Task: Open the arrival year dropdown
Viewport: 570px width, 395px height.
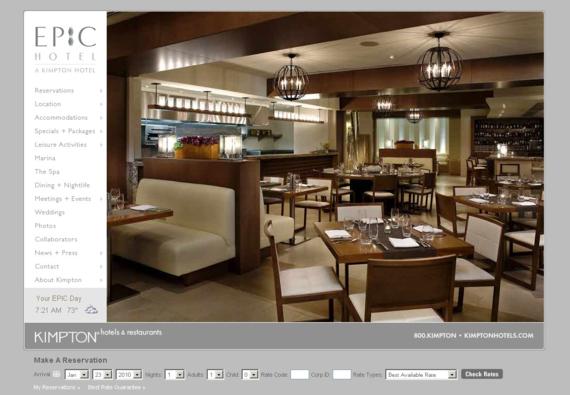Action: (129, 374)
